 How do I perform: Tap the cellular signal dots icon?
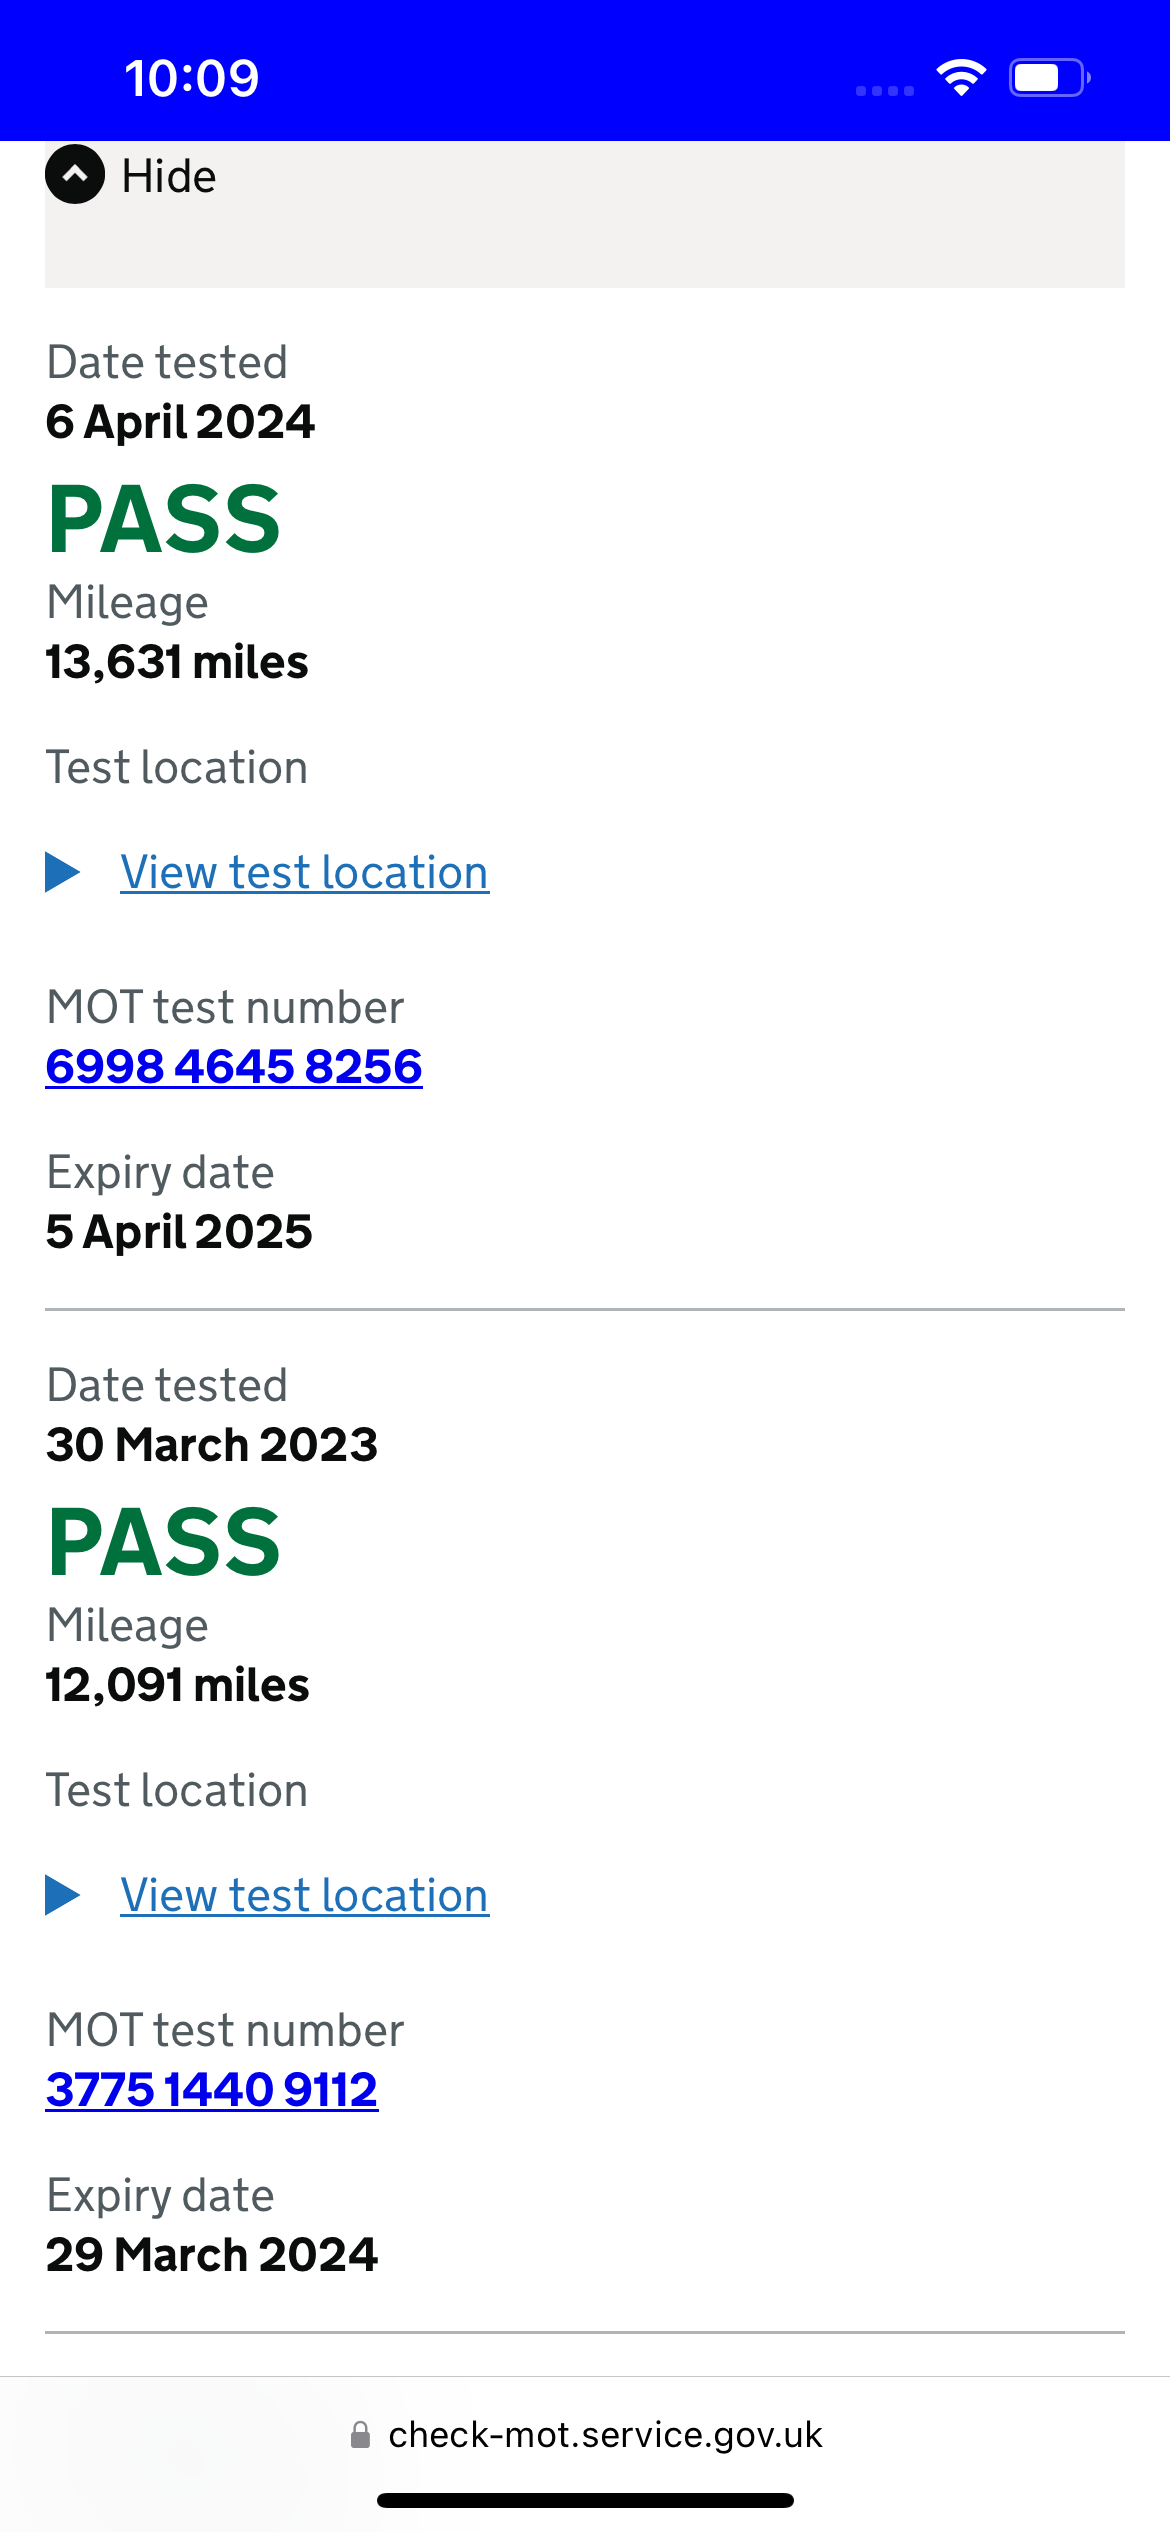(x=885, y=91)
